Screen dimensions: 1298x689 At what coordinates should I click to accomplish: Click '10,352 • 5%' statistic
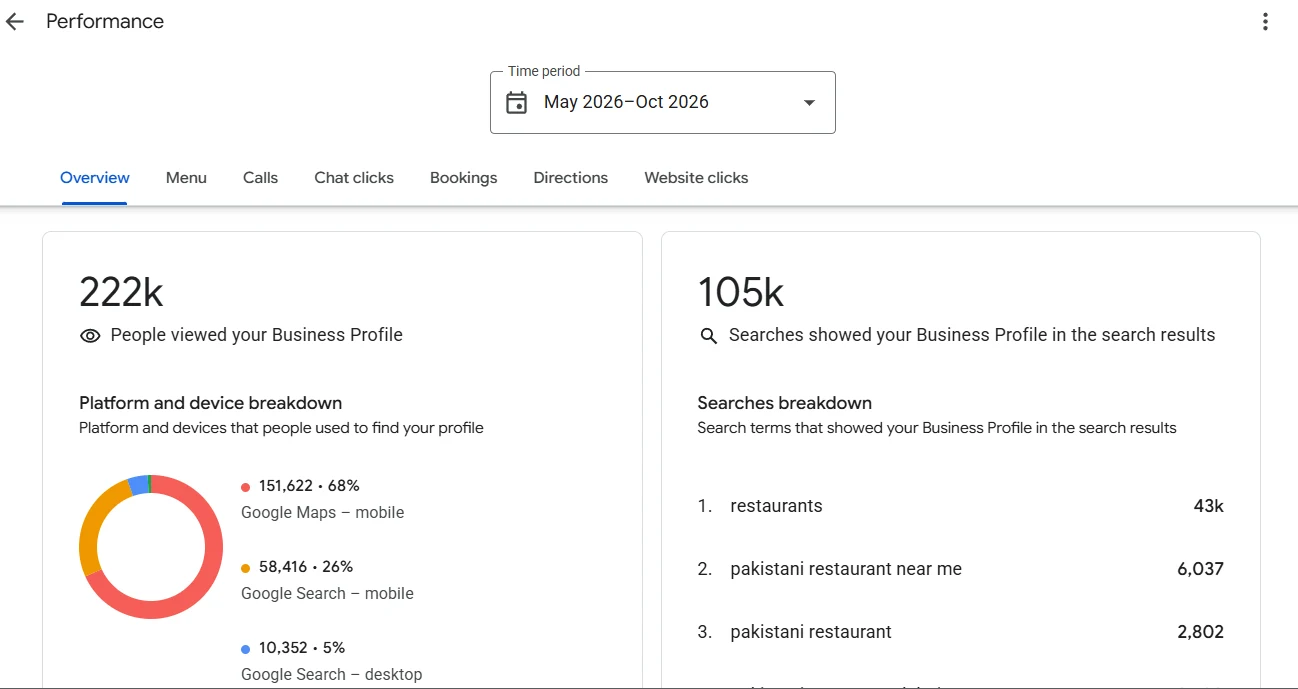pos(302,648)
